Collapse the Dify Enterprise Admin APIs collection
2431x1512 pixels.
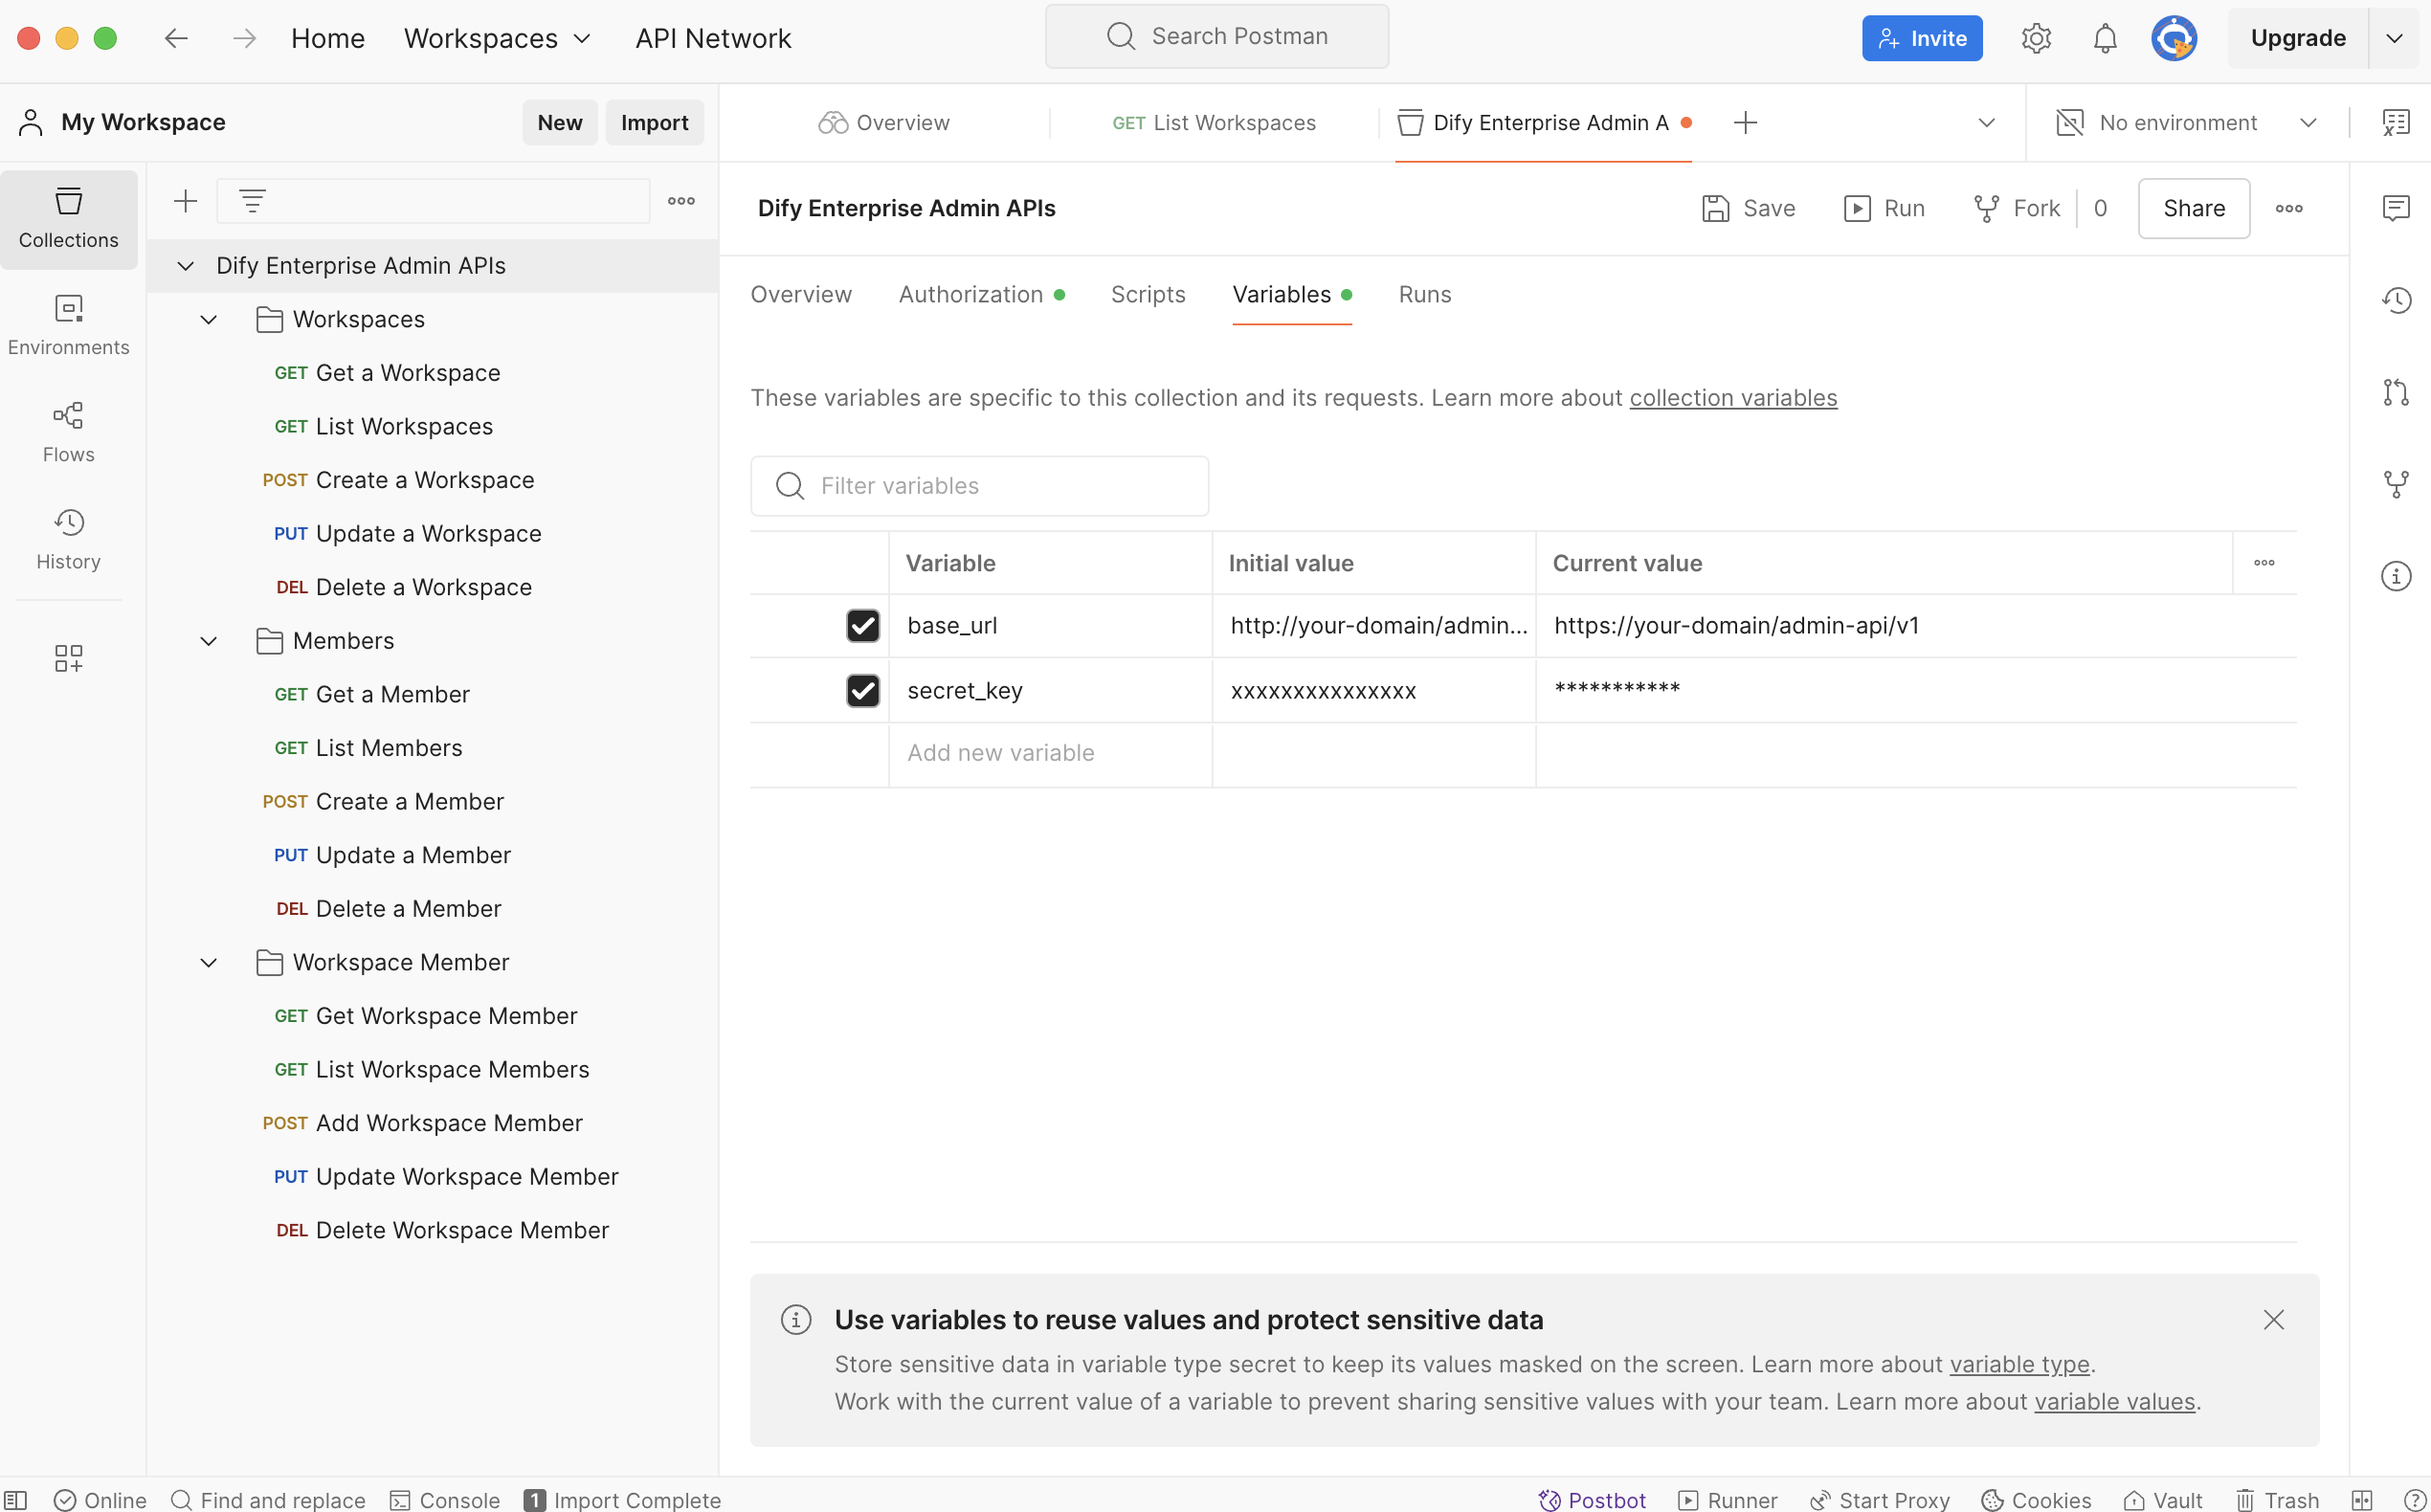(x=185, y=265)
